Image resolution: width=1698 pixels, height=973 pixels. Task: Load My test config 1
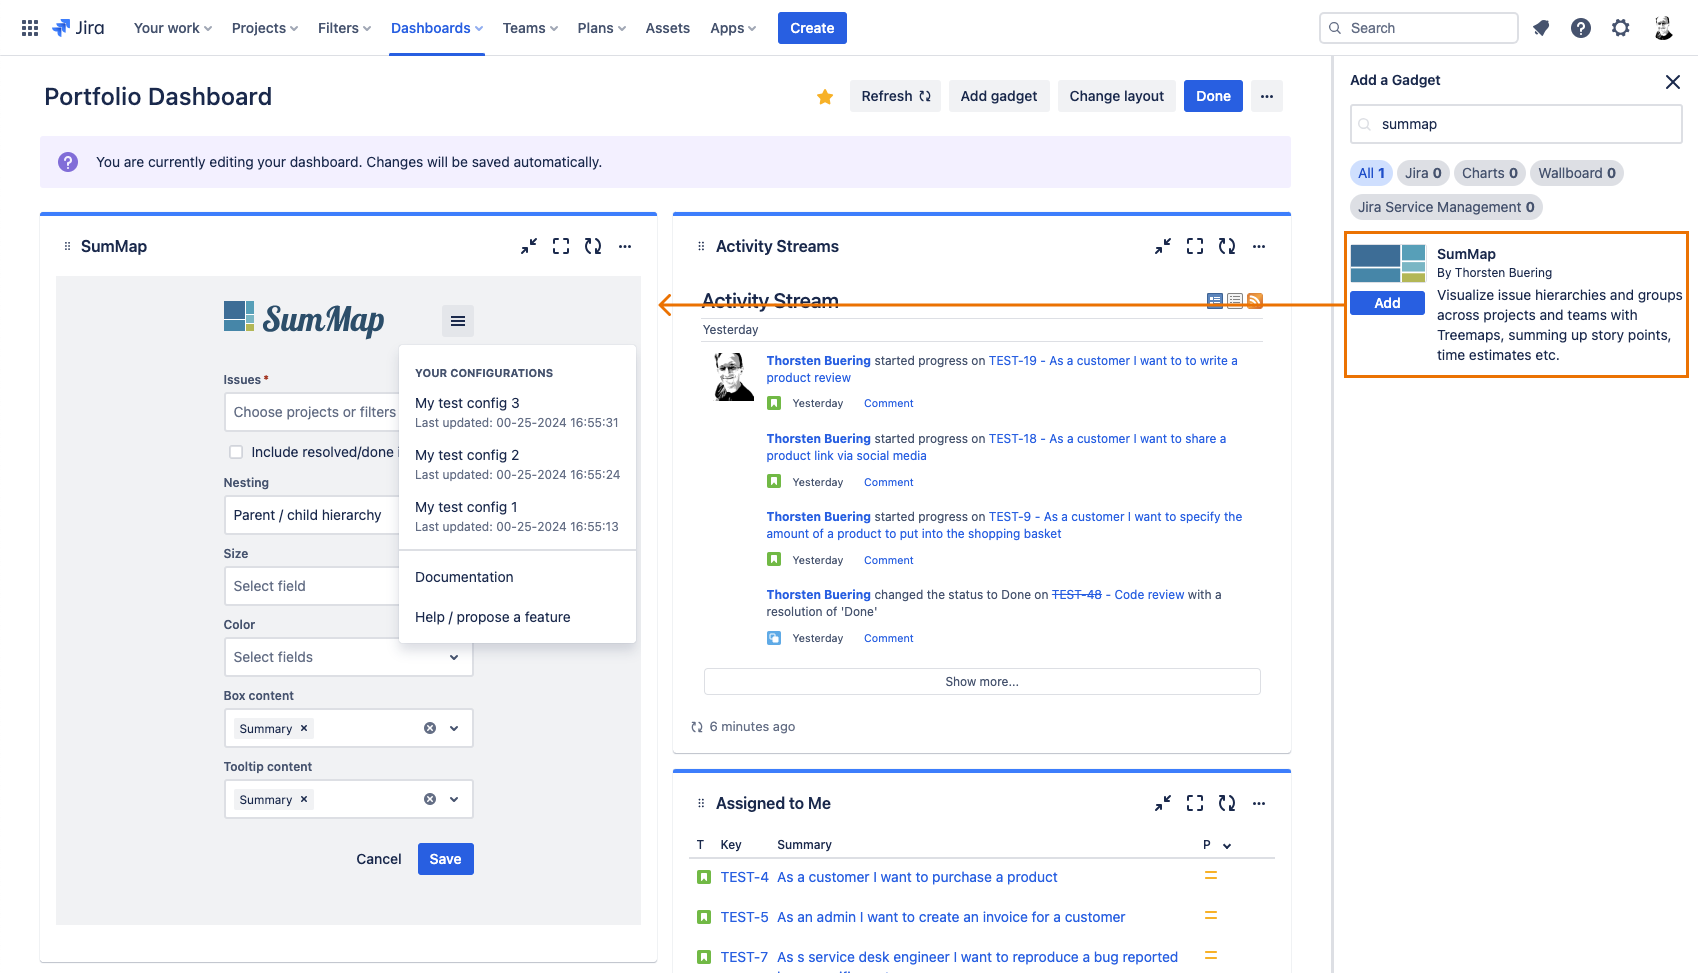pos(517,516)
